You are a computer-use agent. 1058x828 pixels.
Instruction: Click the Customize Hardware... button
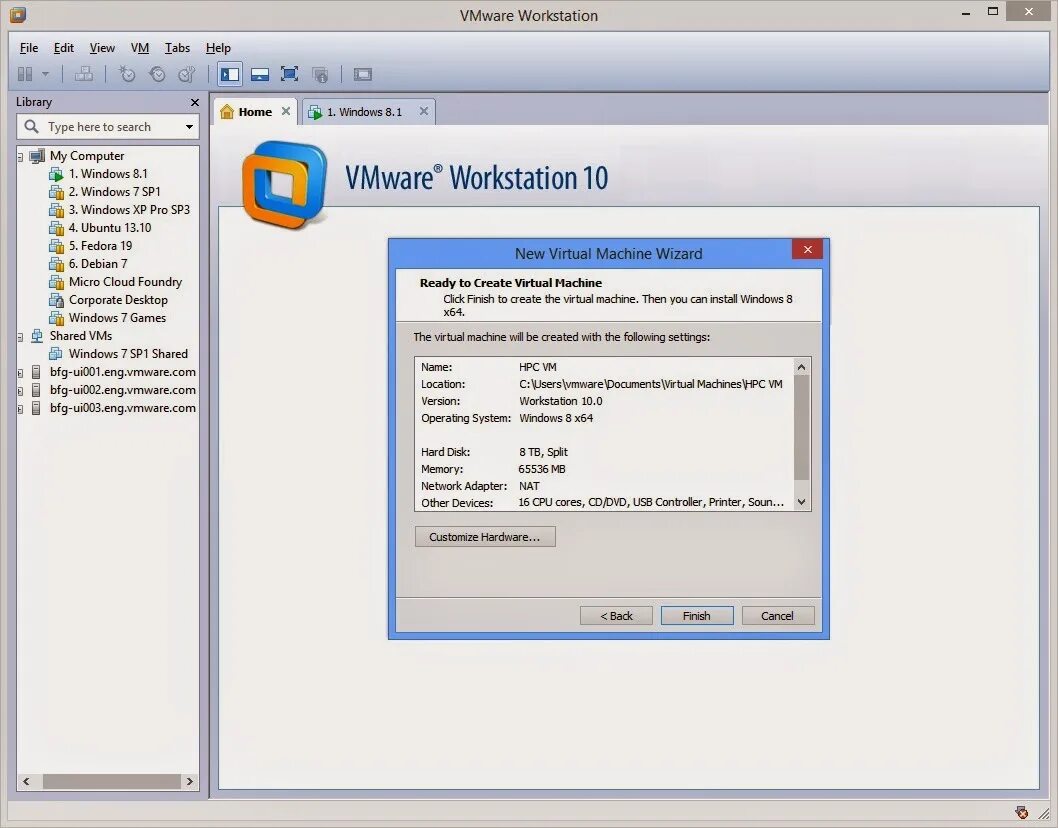click(x=485, y=537)
